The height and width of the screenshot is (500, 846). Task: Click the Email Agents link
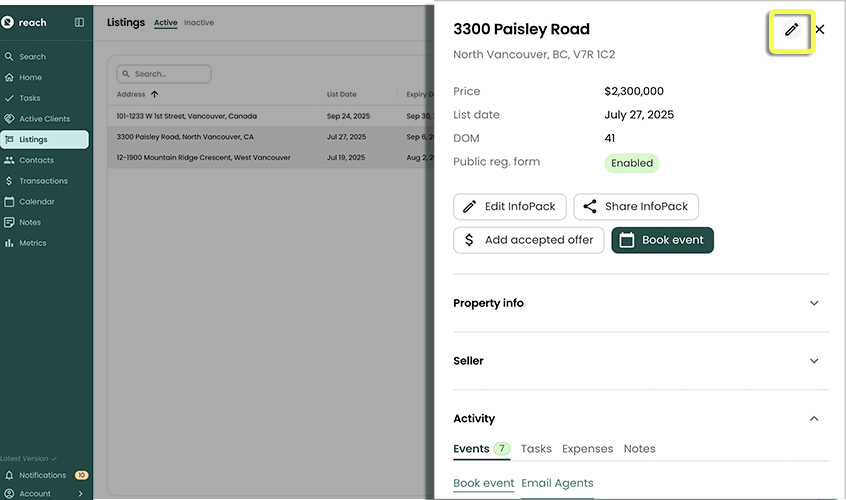(557, 484)
